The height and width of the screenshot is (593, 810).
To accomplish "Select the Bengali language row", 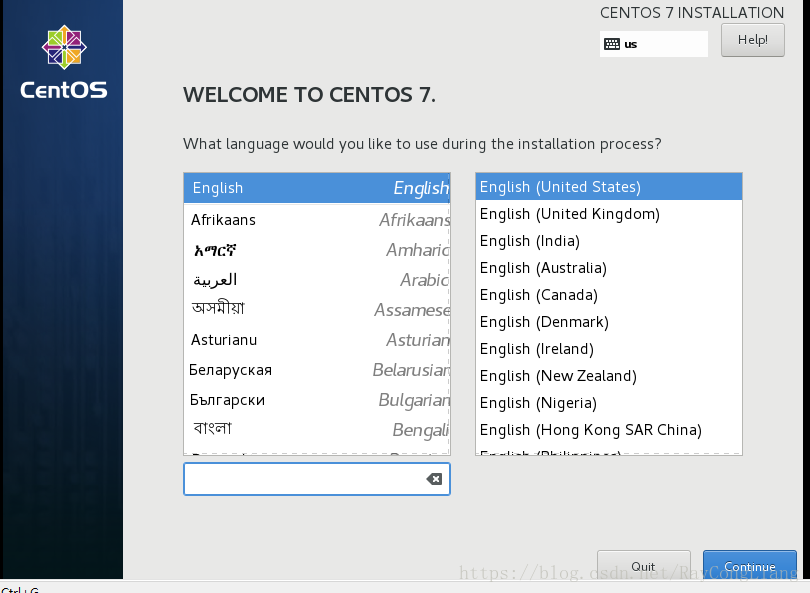I will click(317, 429).
